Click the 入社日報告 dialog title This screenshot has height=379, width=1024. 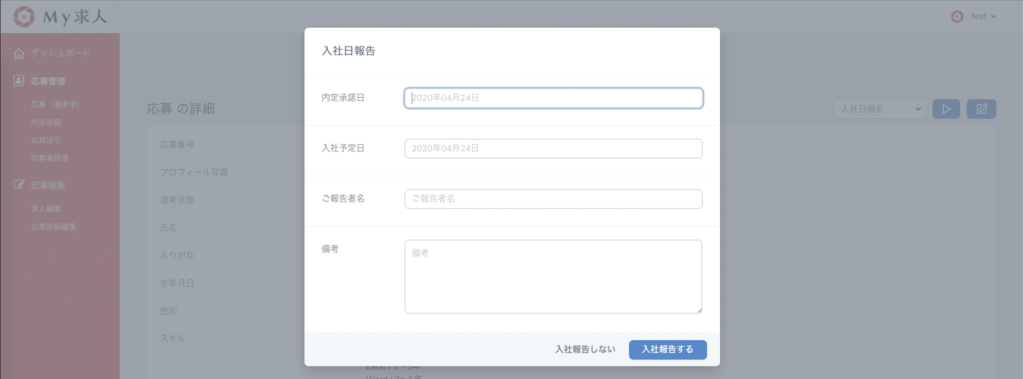[349, 52]
